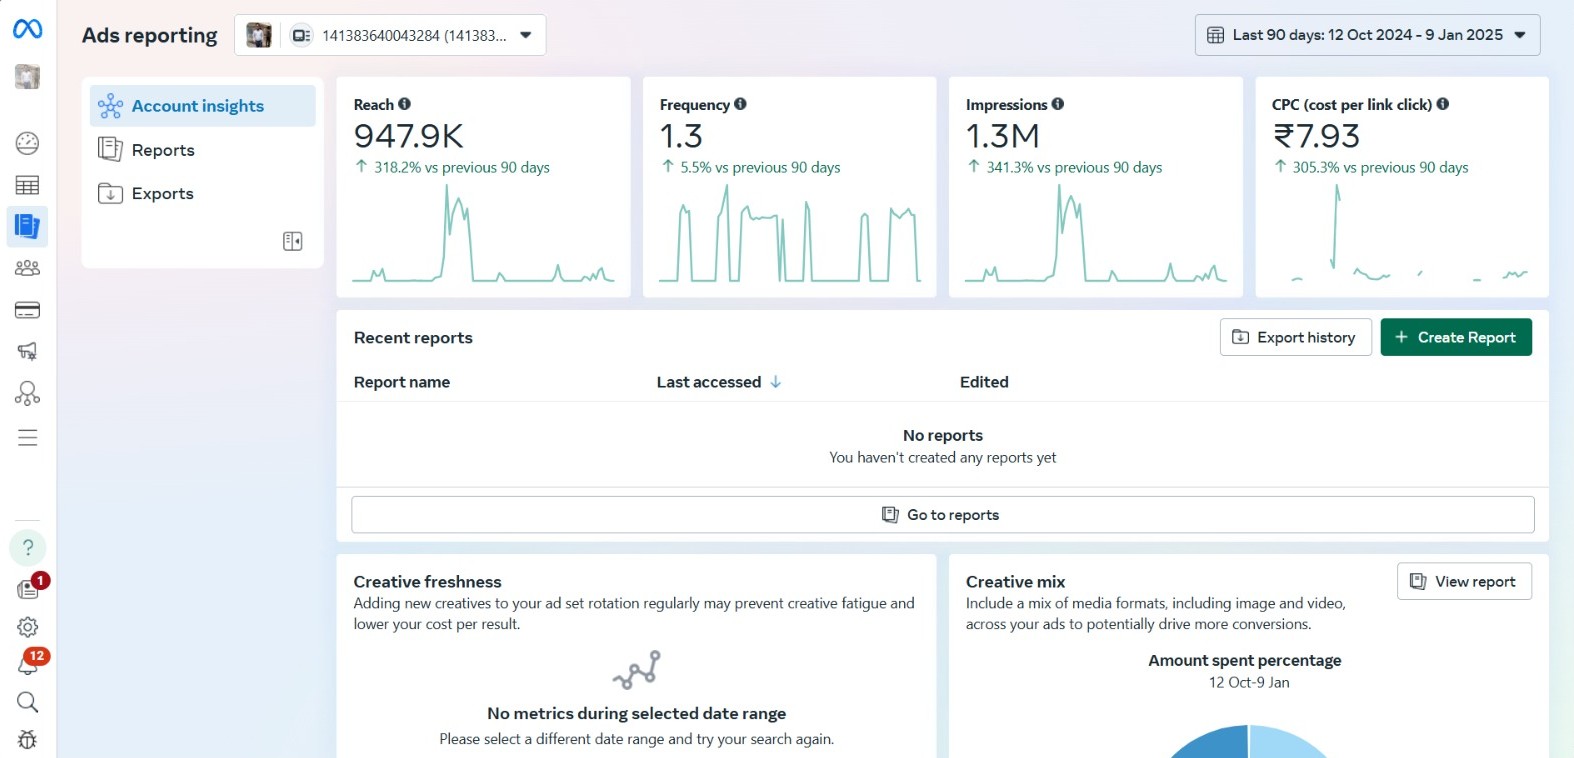
Task: Open the account profile picture in sidebar
Action: click(x=27, y=77)
